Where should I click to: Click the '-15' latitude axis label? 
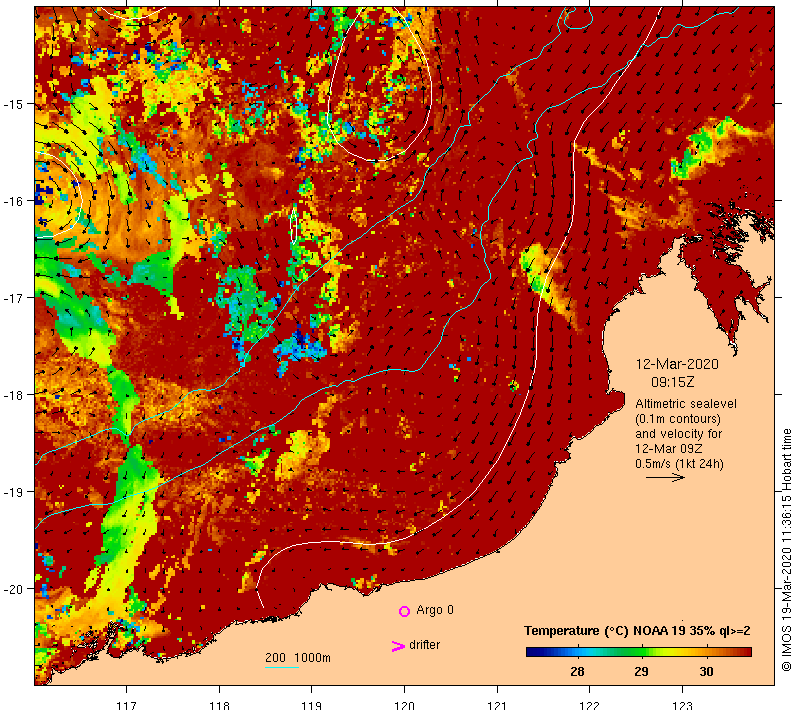click(13, 104)
